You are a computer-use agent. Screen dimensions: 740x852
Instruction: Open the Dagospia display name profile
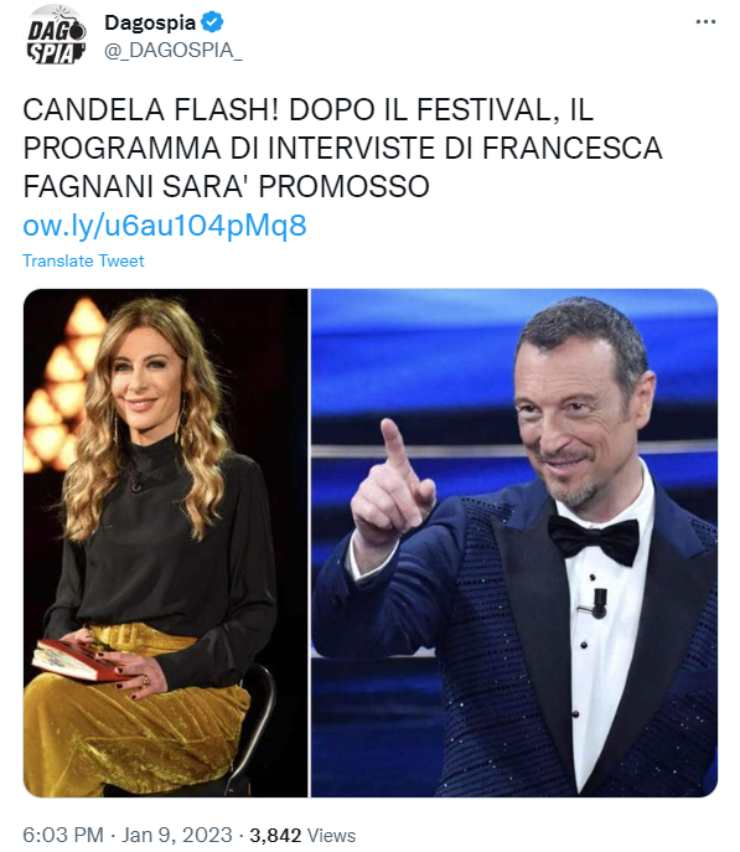tap(150, 23)
